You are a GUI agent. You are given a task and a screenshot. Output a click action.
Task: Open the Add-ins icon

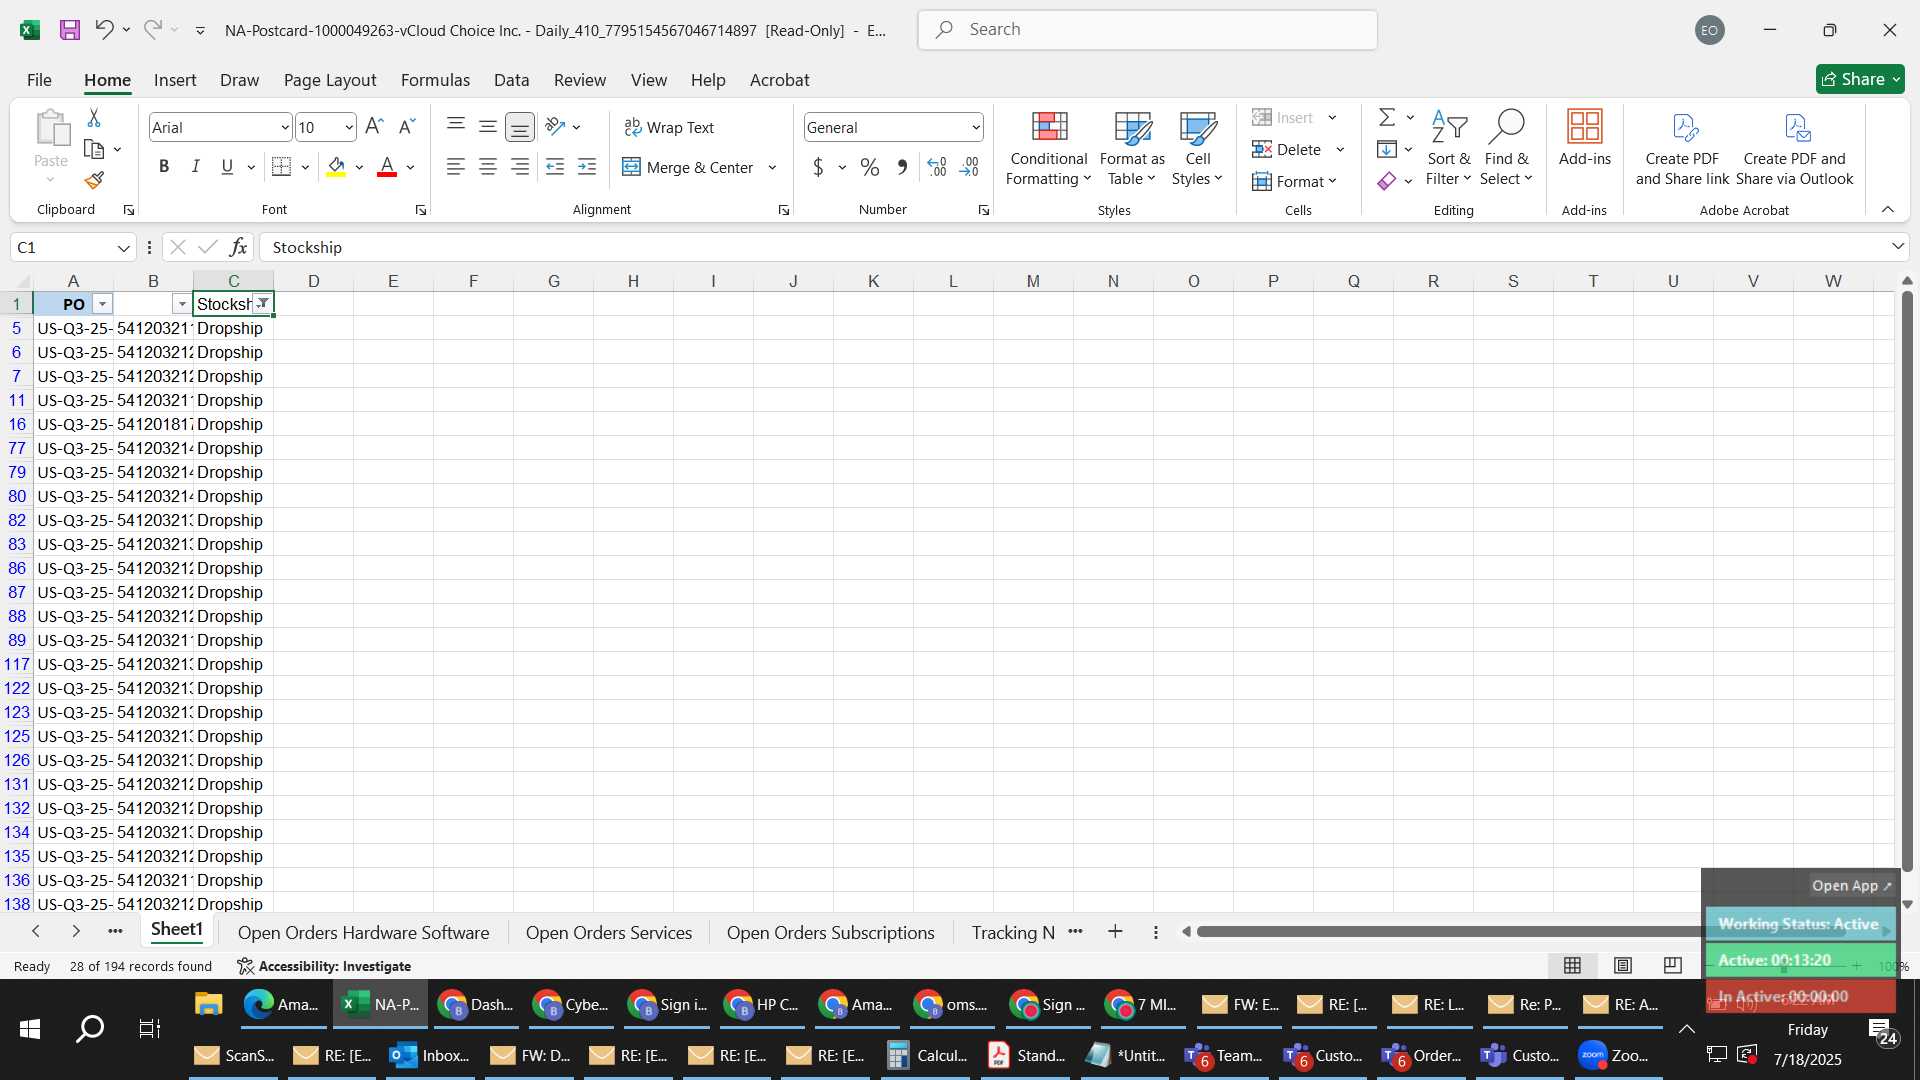tap(1585, 127)
